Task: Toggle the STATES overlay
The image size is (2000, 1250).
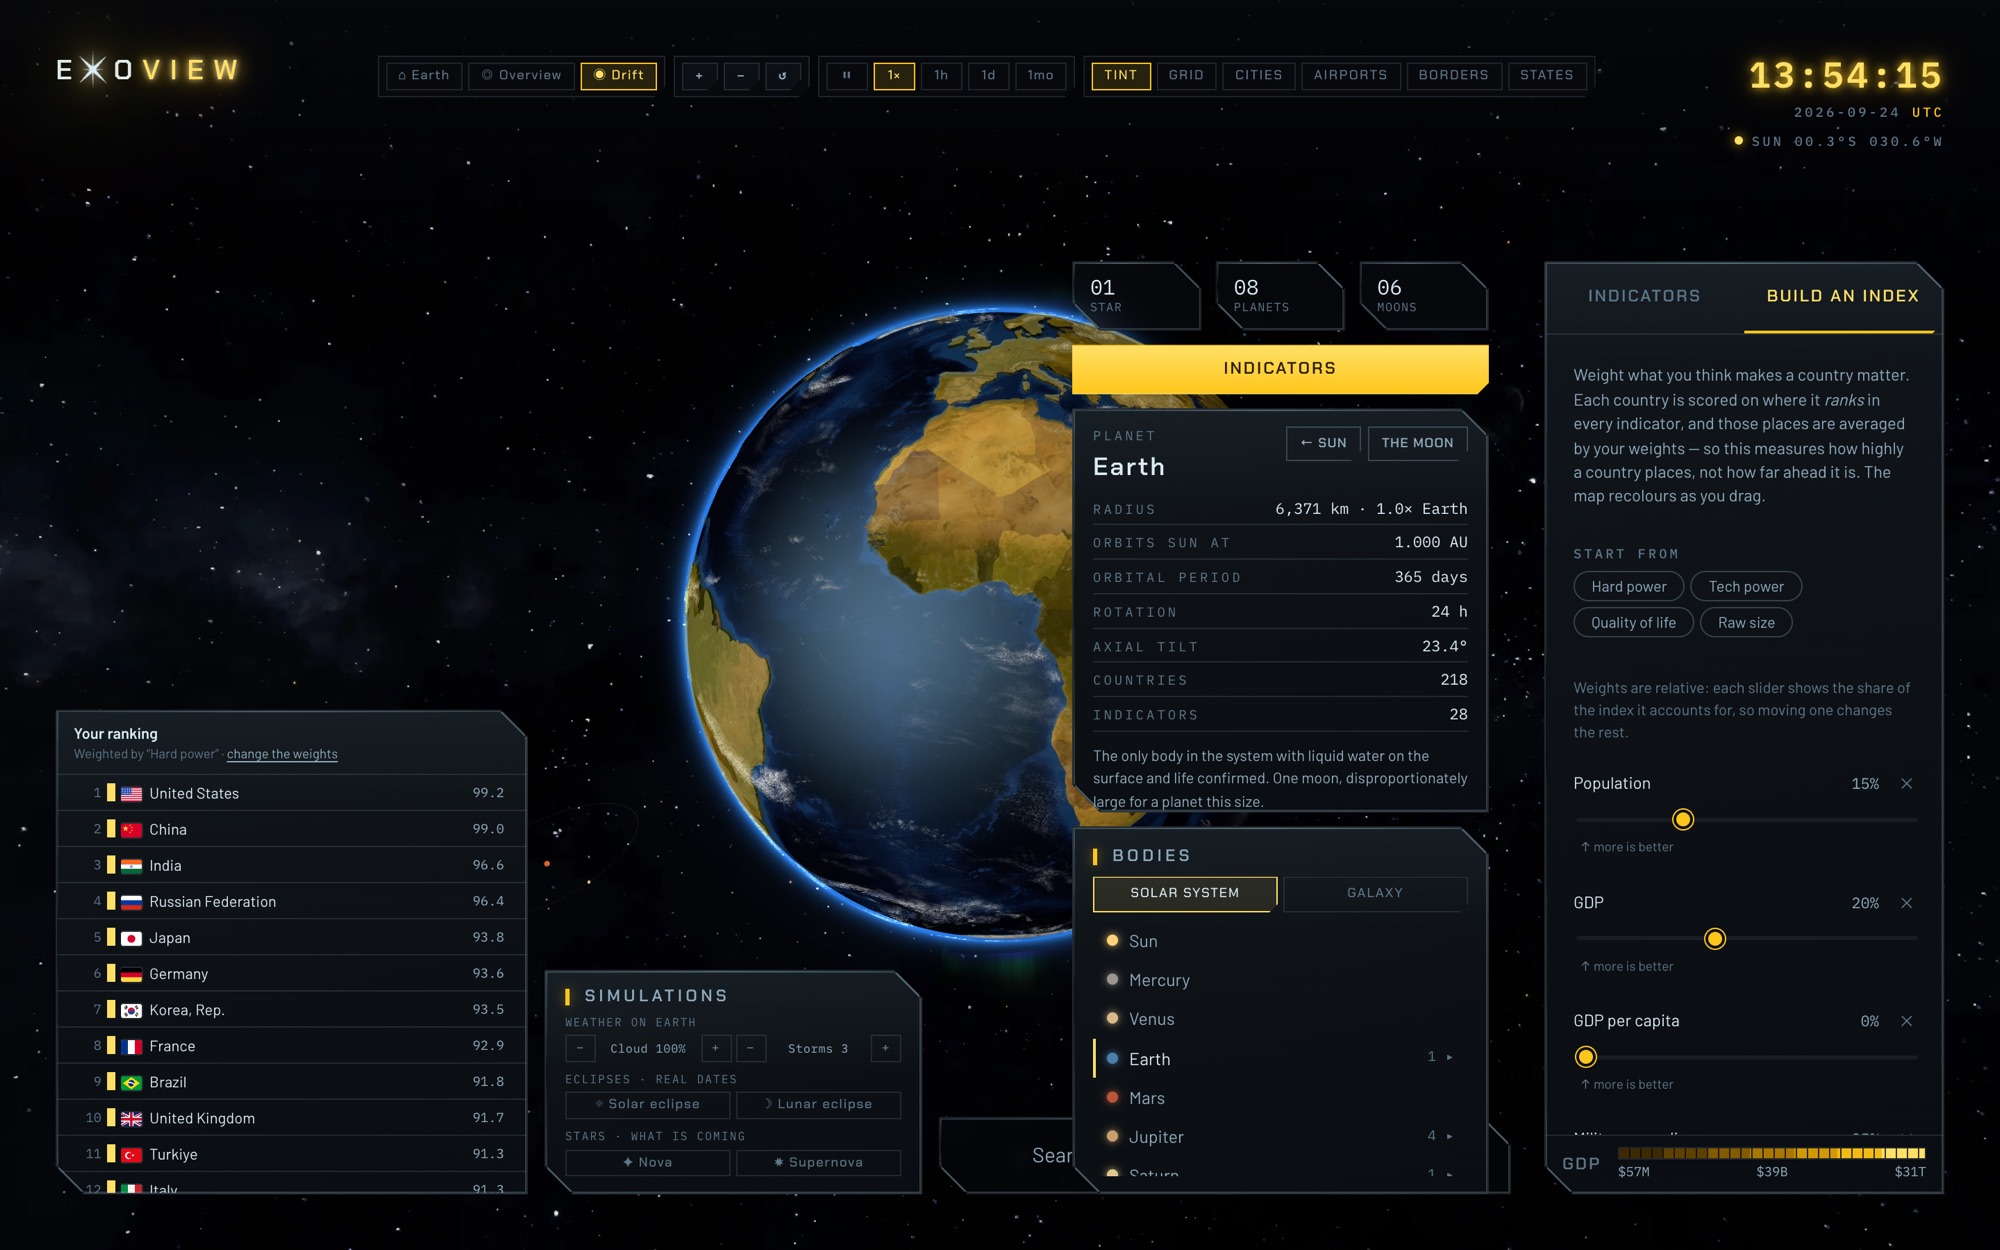Action: [x=1546, y=76]
